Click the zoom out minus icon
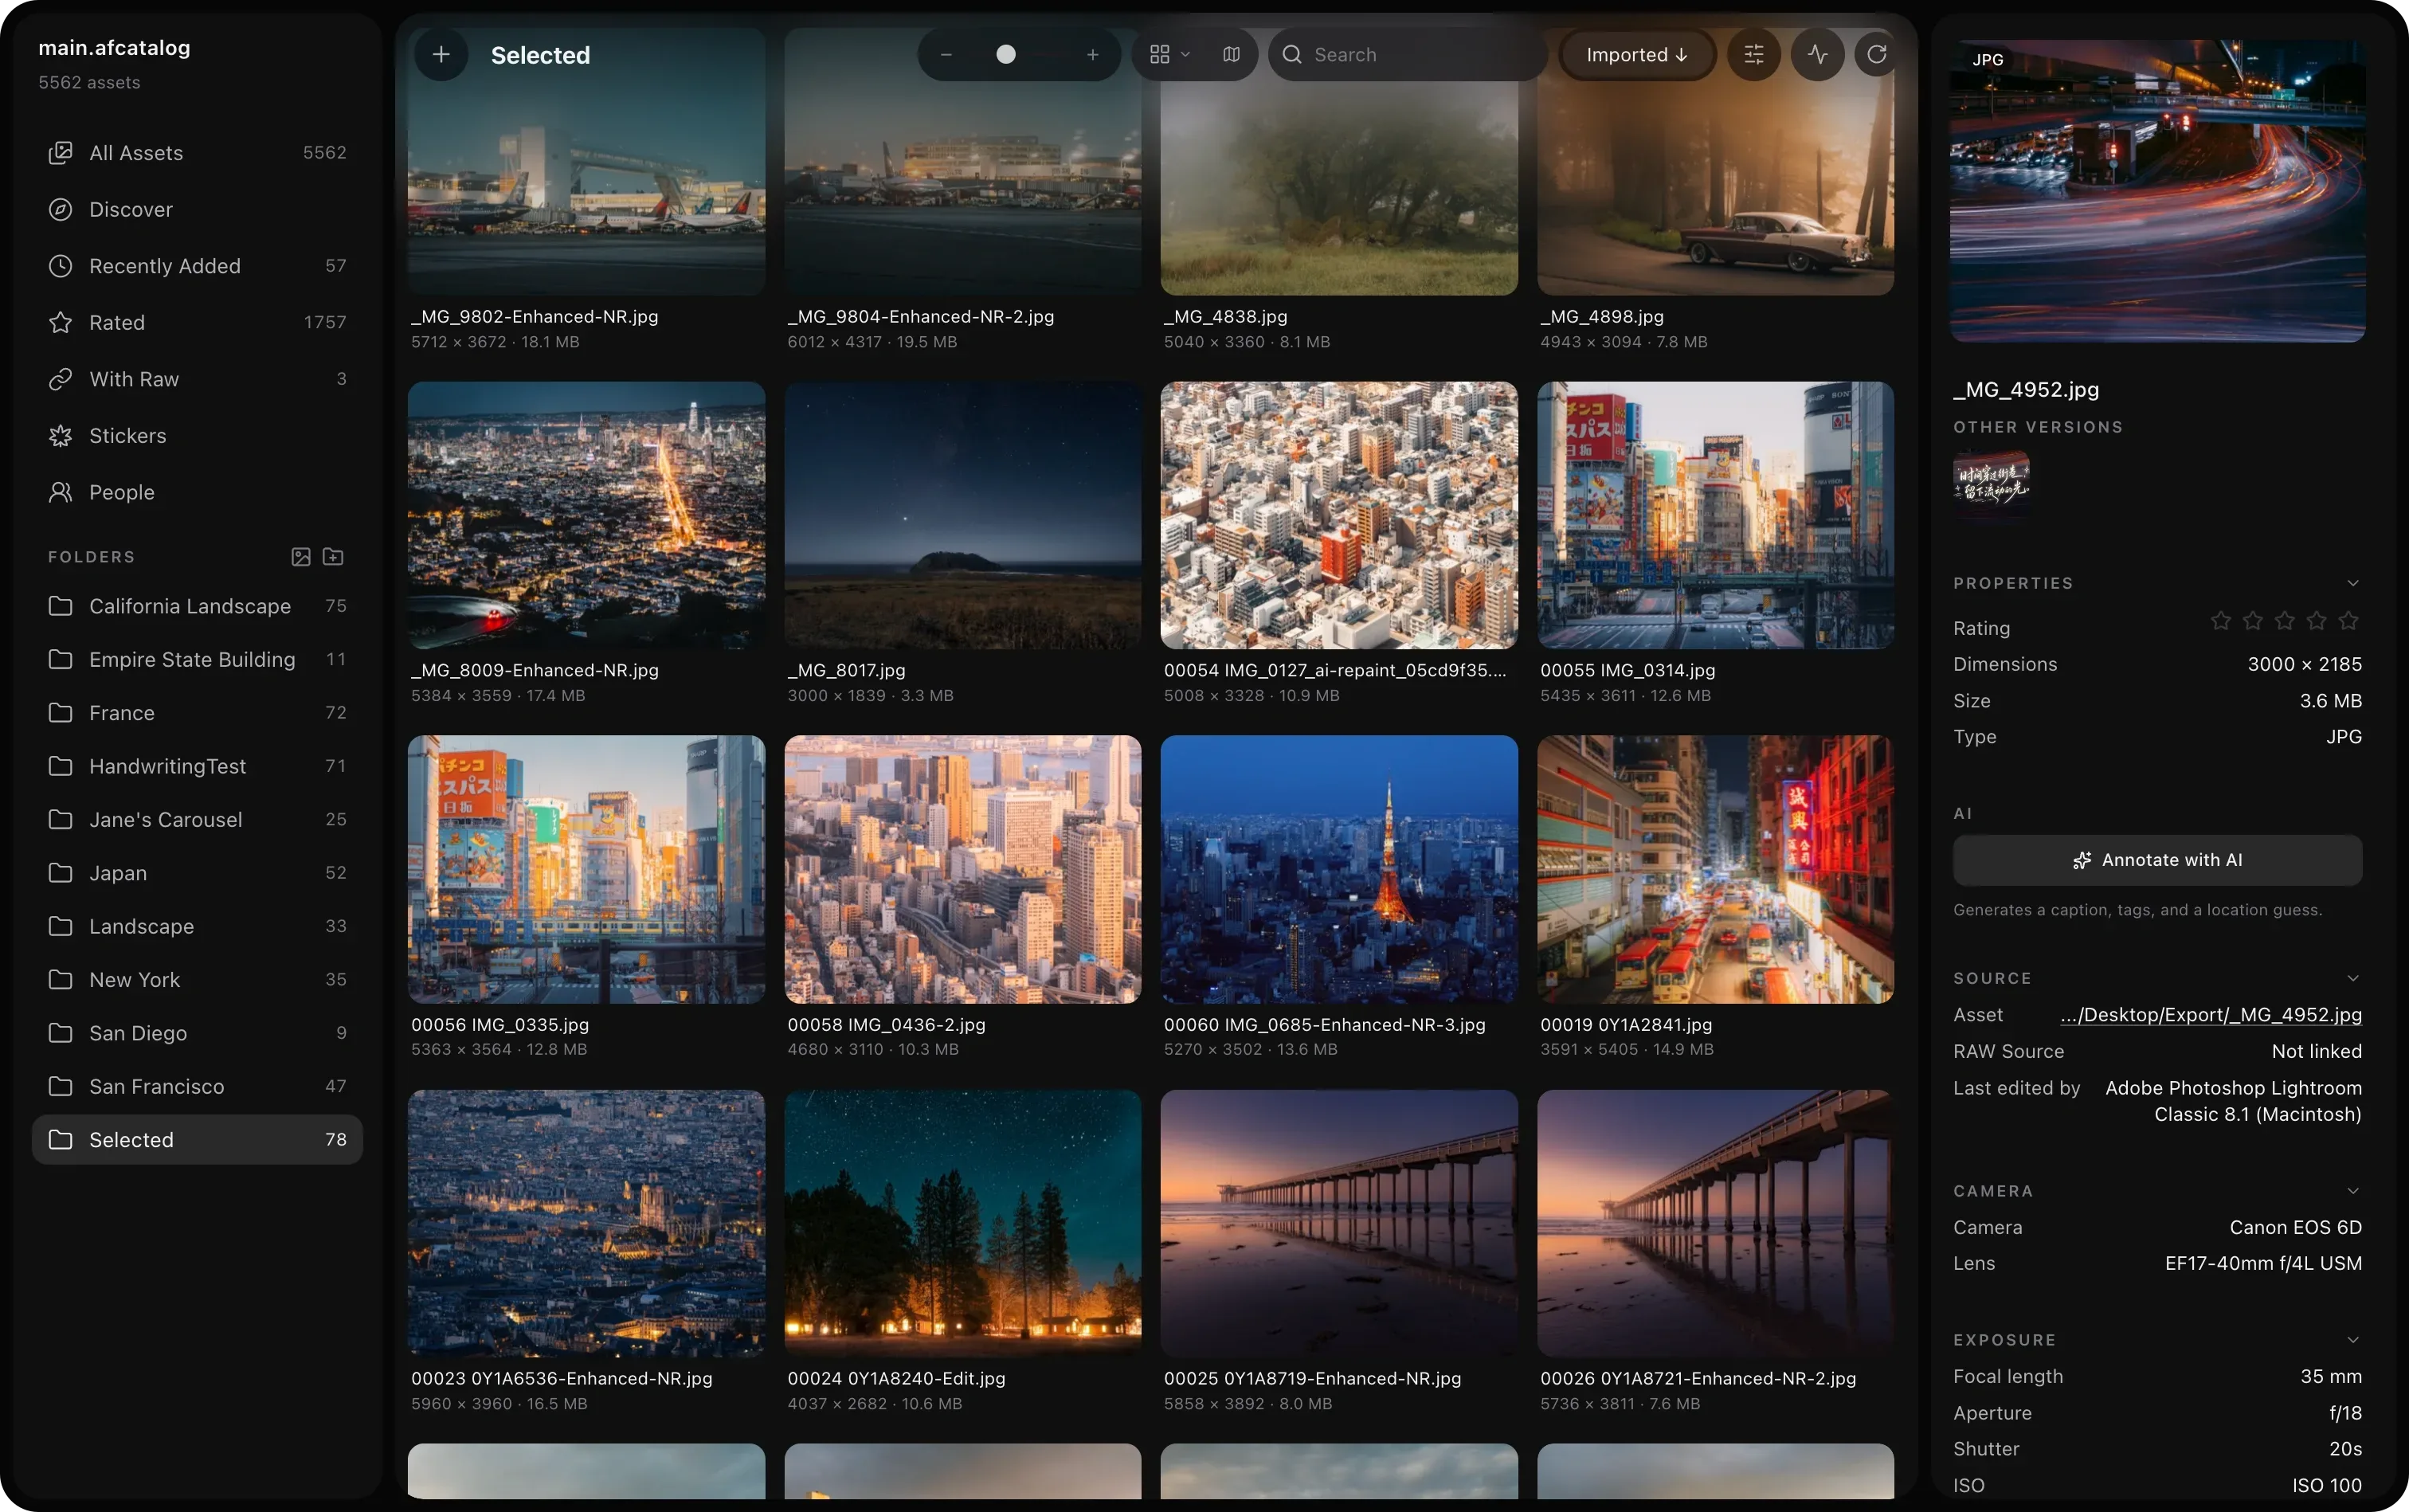Viewport: 2409px width, 1512px height. [946, 55]
